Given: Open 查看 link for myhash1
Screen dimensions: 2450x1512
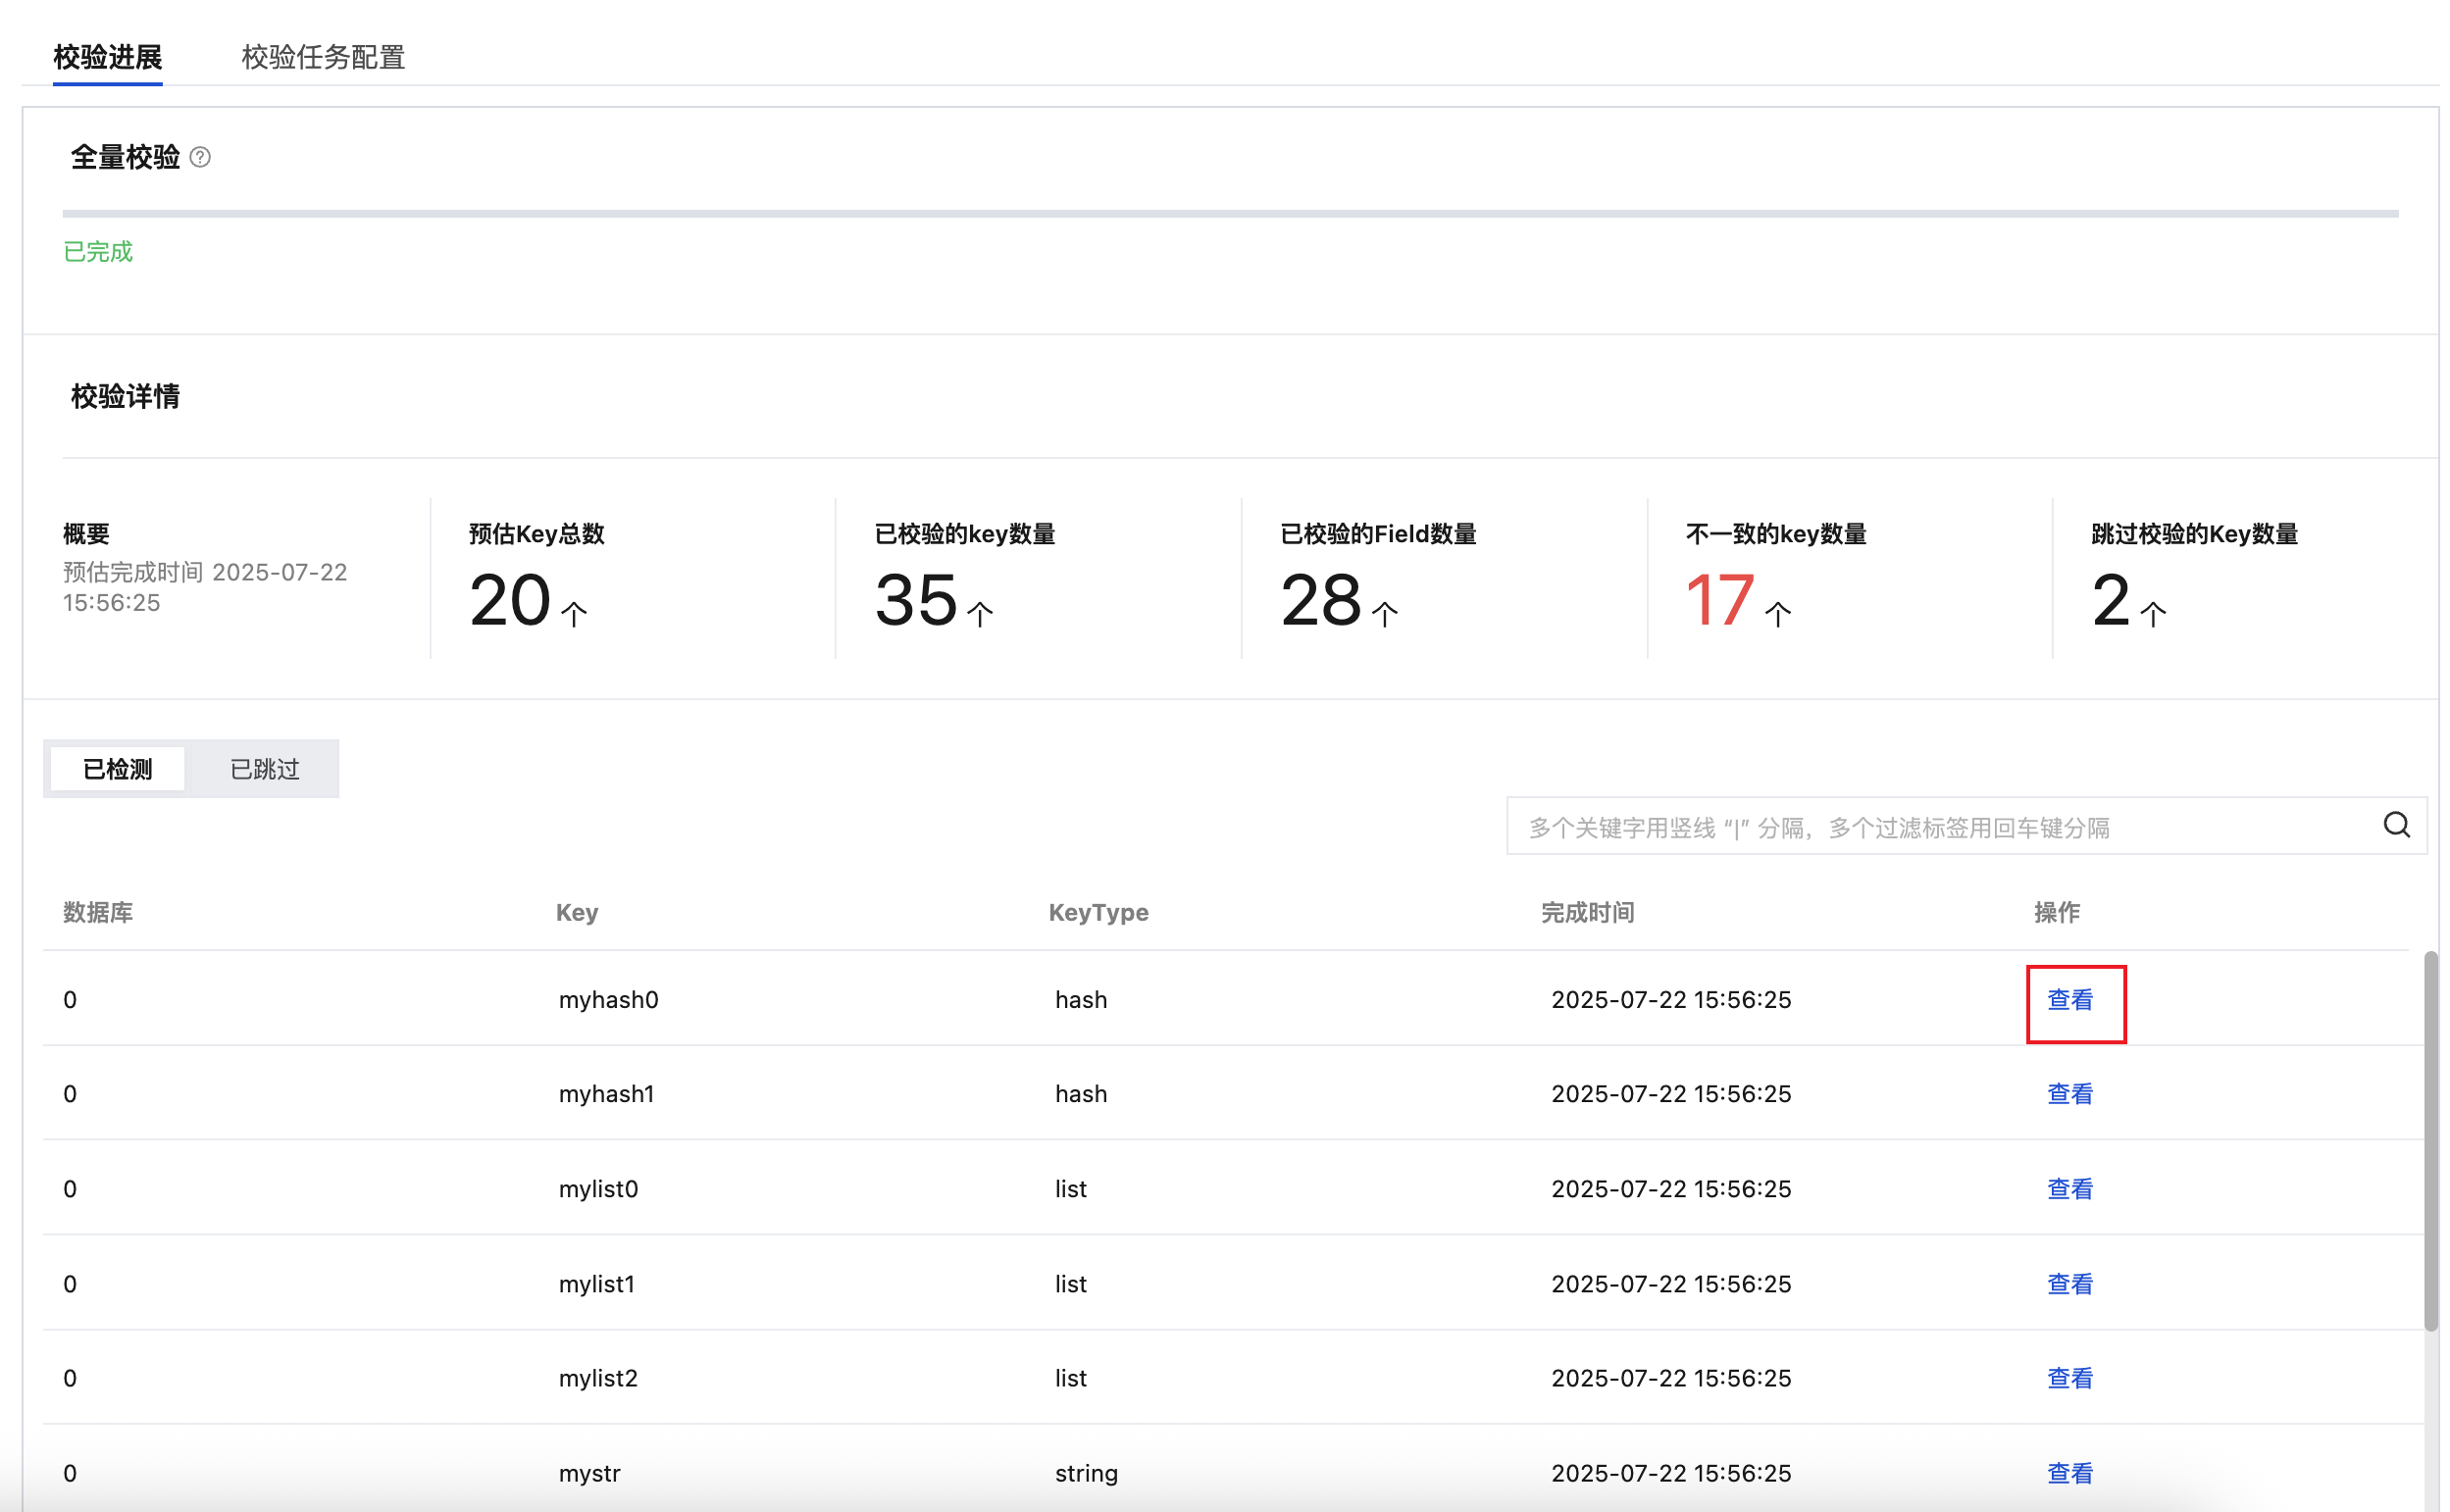Looking at the screenshot, I should click(2069, 1094).
